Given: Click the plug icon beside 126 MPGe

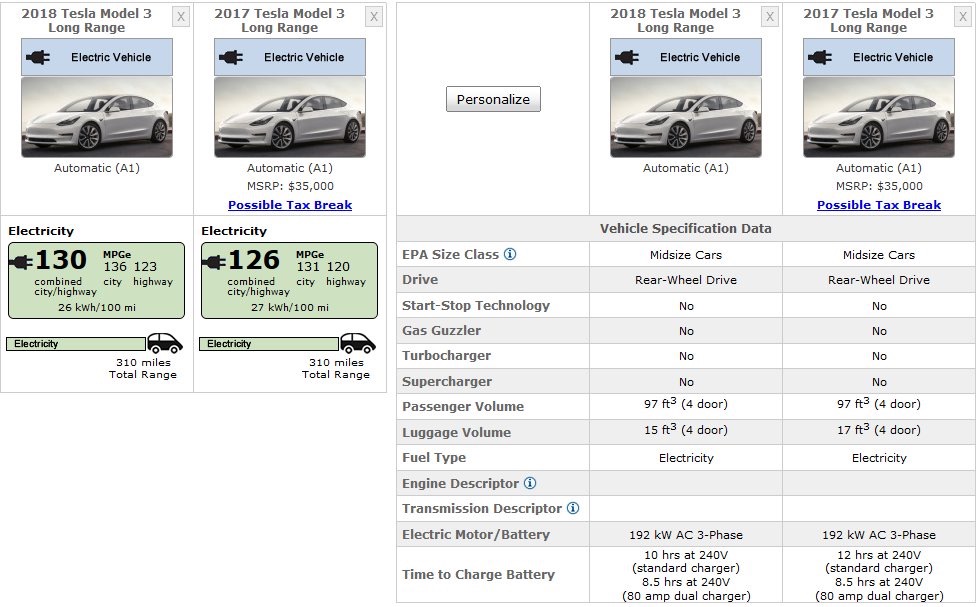Looking at the screenshot, I should point(214,261).
